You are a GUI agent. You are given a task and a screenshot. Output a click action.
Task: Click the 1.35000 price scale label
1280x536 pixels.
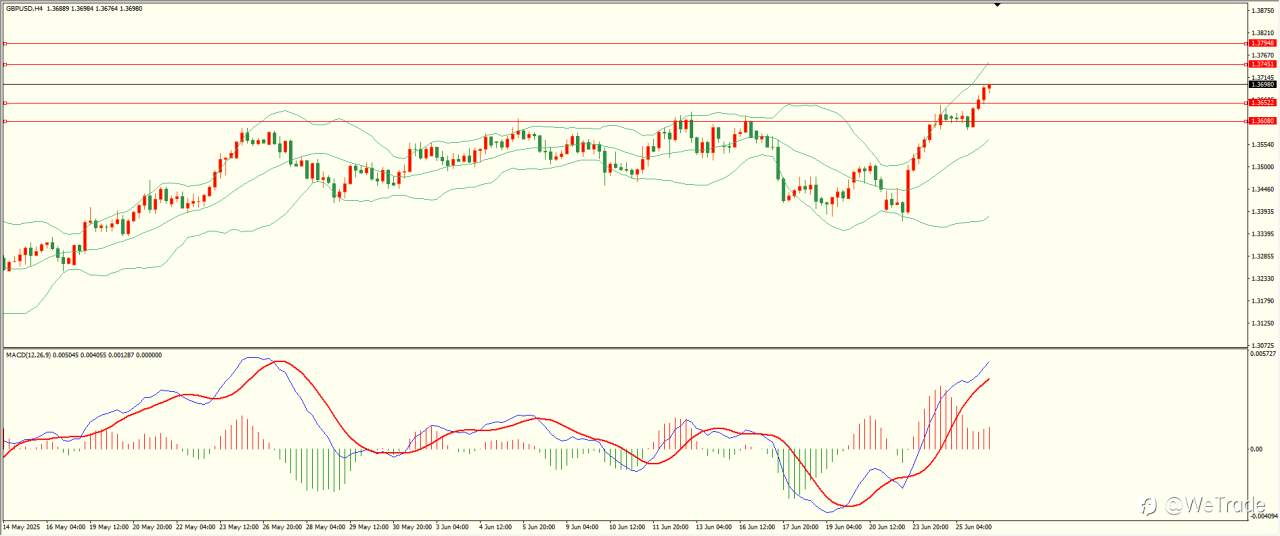pos(1263,167)
